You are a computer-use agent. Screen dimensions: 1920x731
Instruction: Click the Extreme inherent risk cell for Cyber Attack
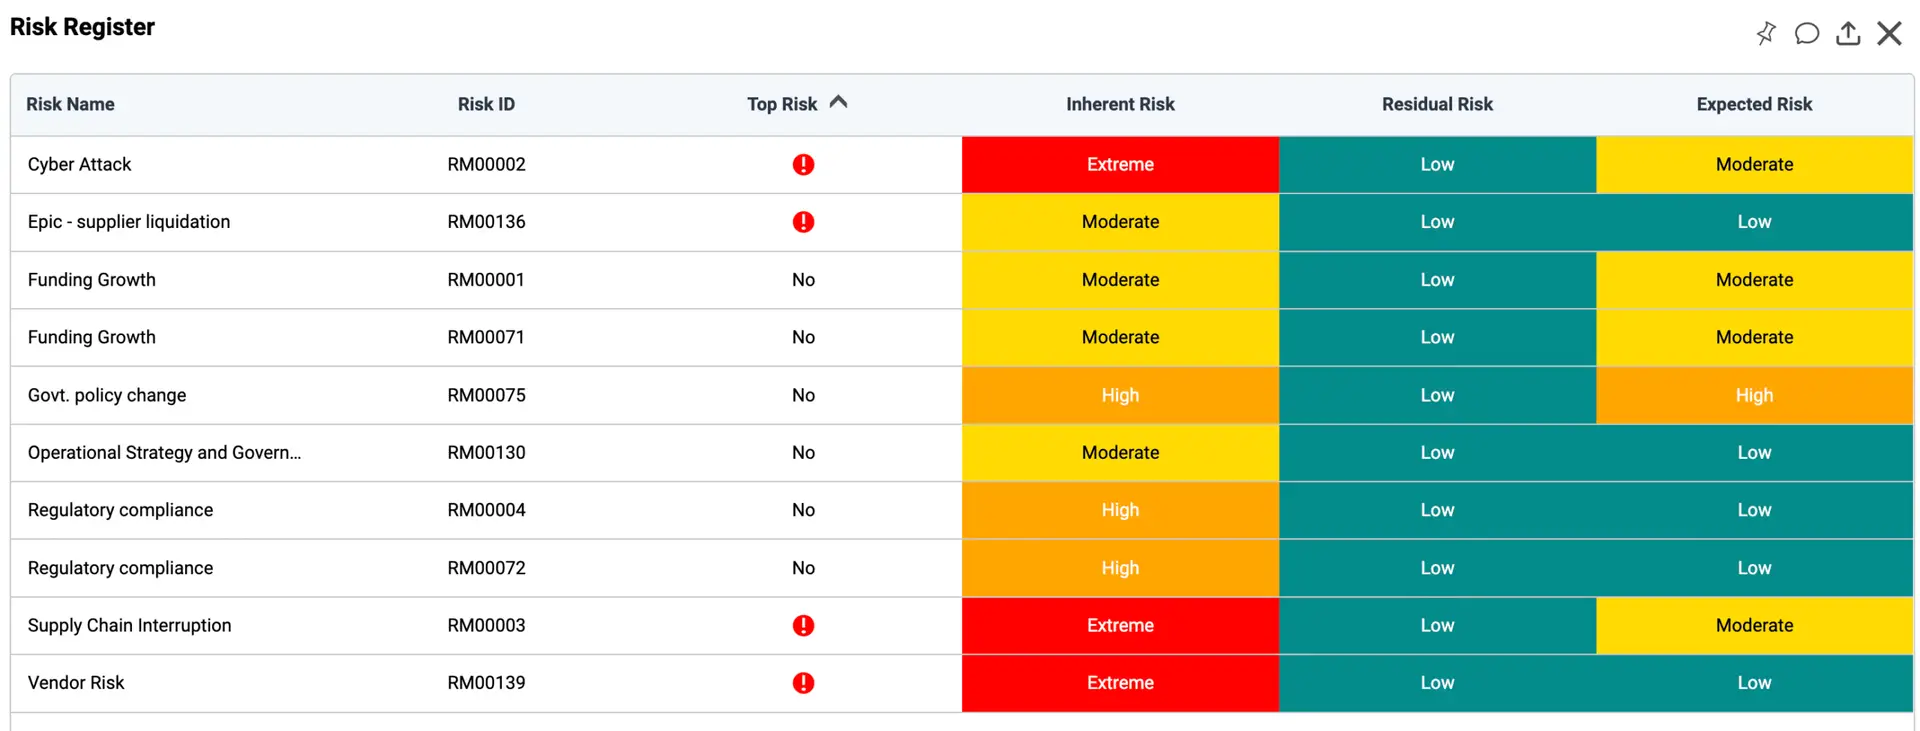coord(1120,165)
